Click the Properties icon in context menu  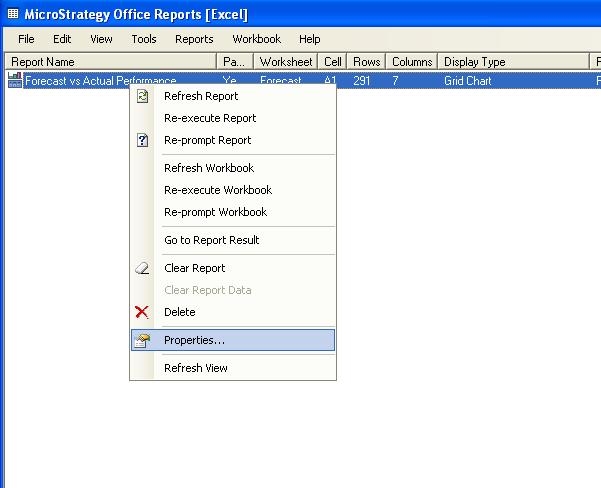point(142,340)
